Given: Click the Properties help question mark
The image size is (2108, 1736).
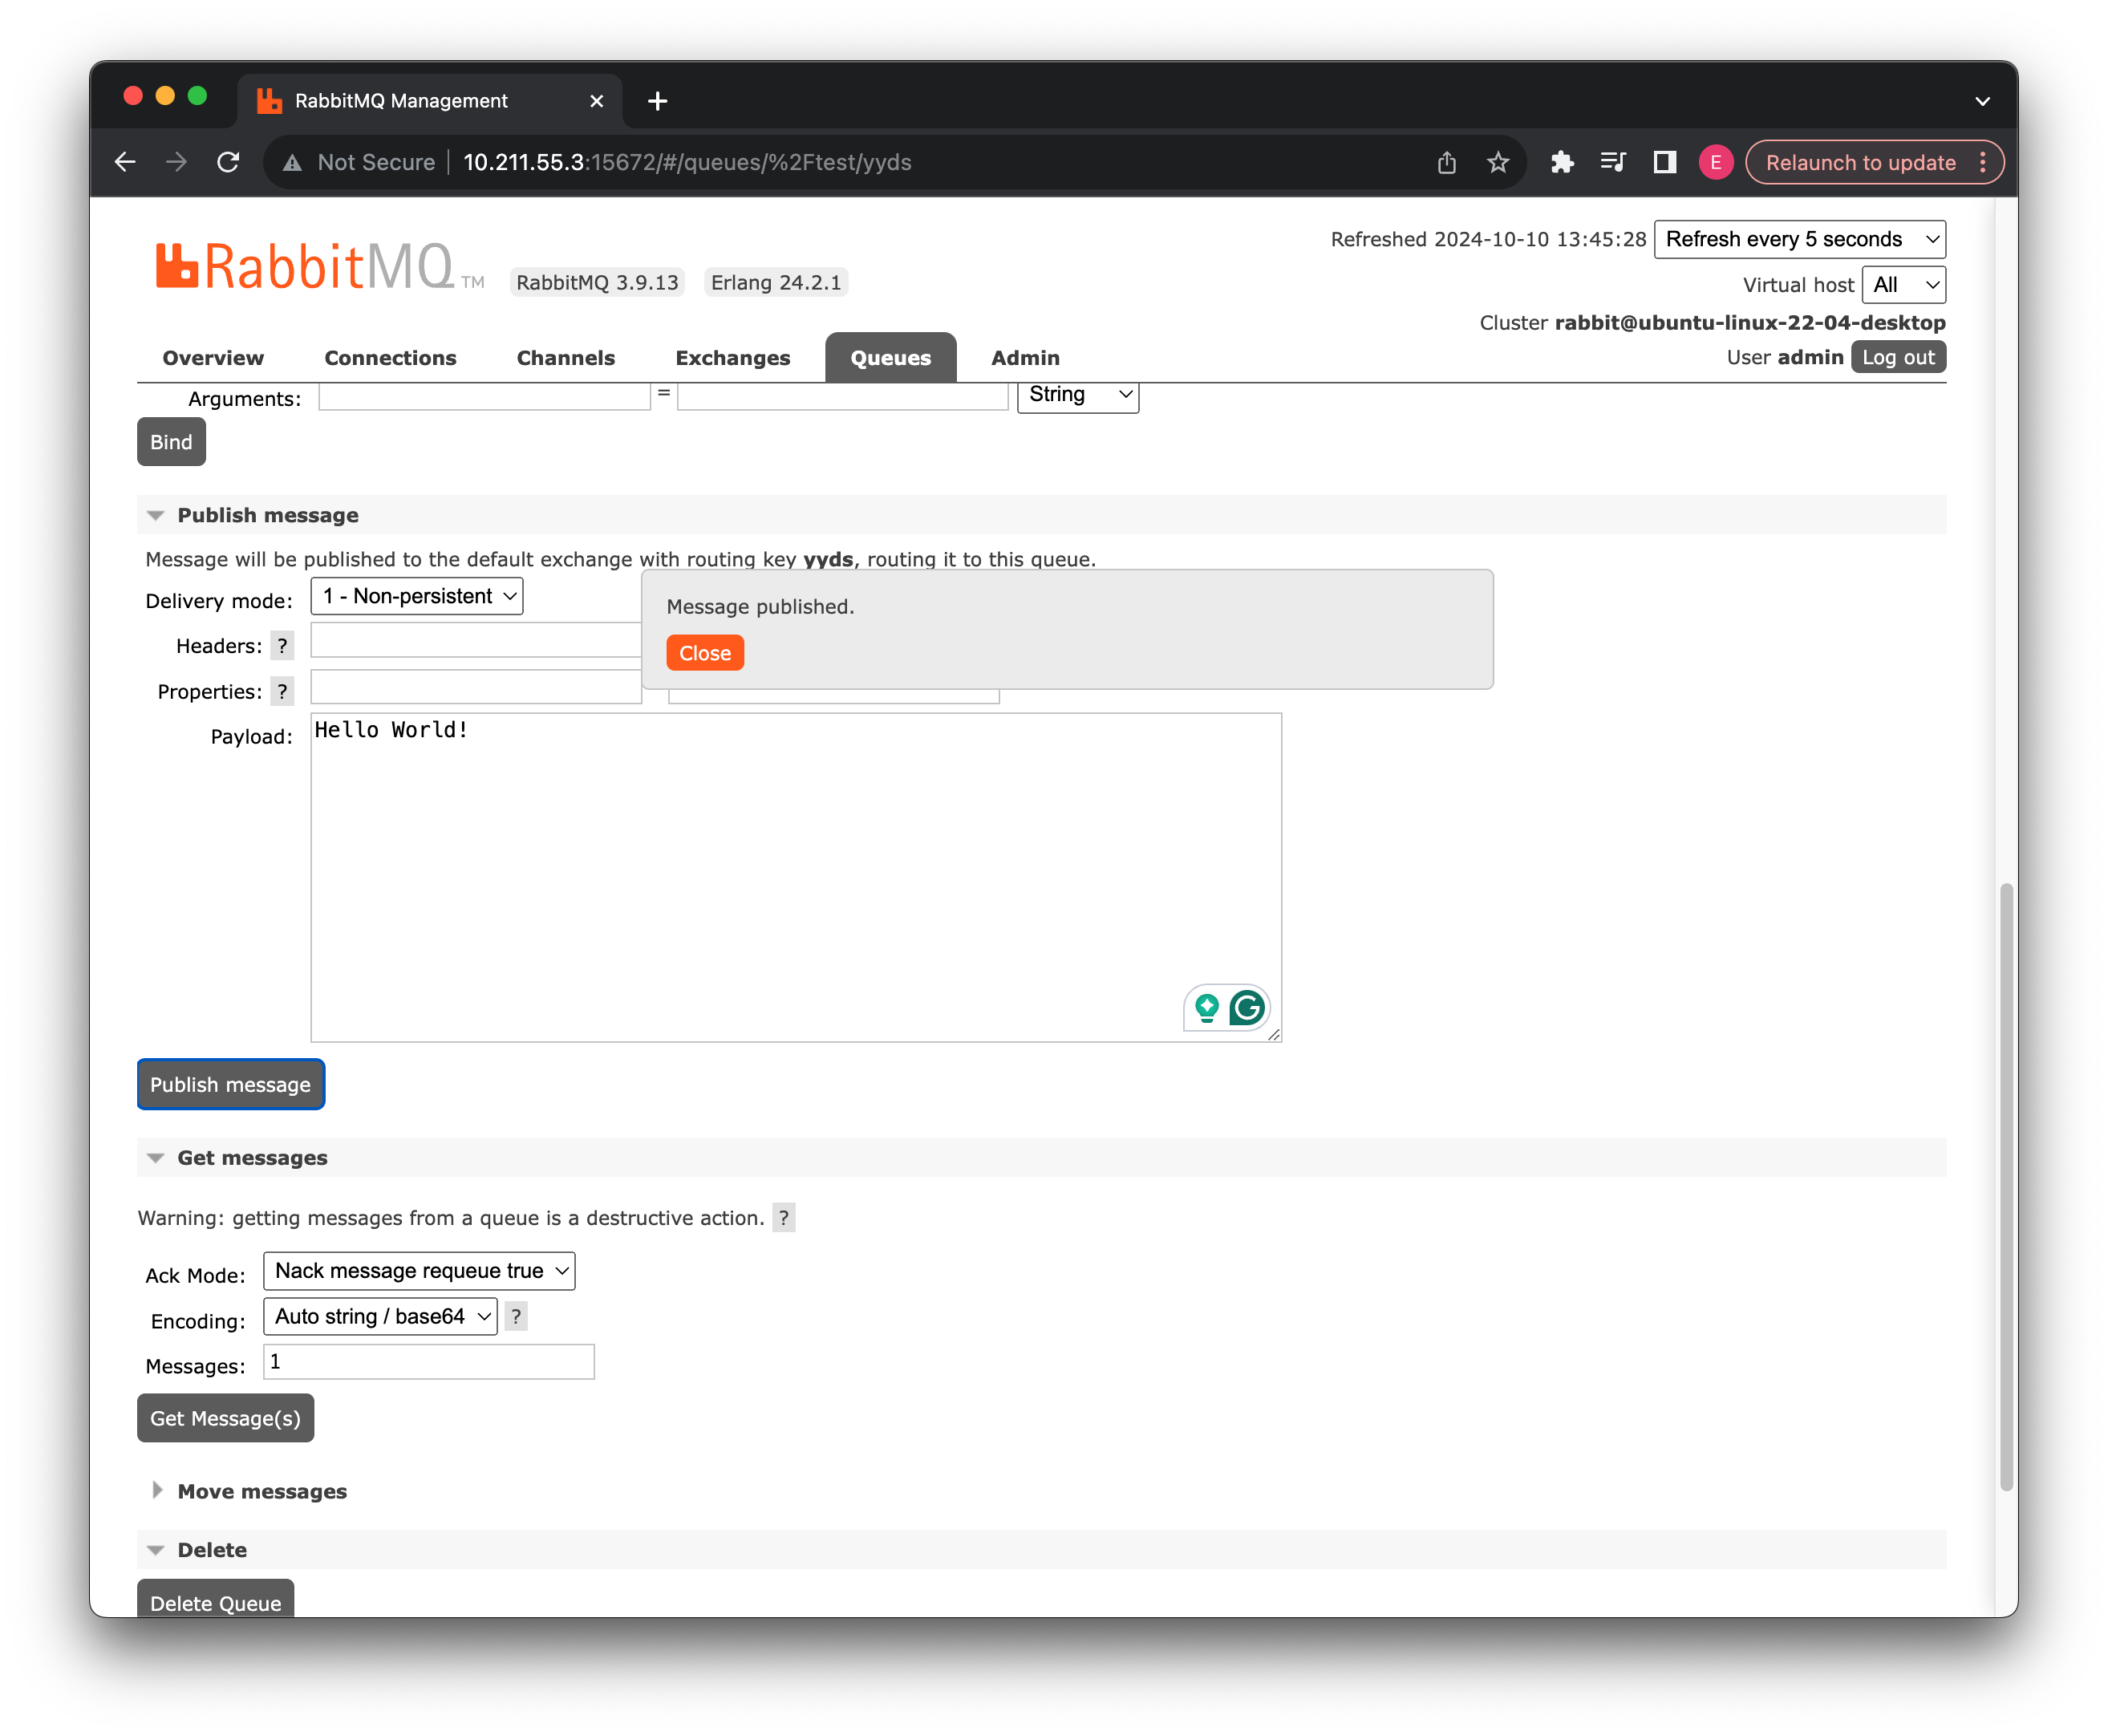Looking at the screenshot, I should [x=282, y=691].
